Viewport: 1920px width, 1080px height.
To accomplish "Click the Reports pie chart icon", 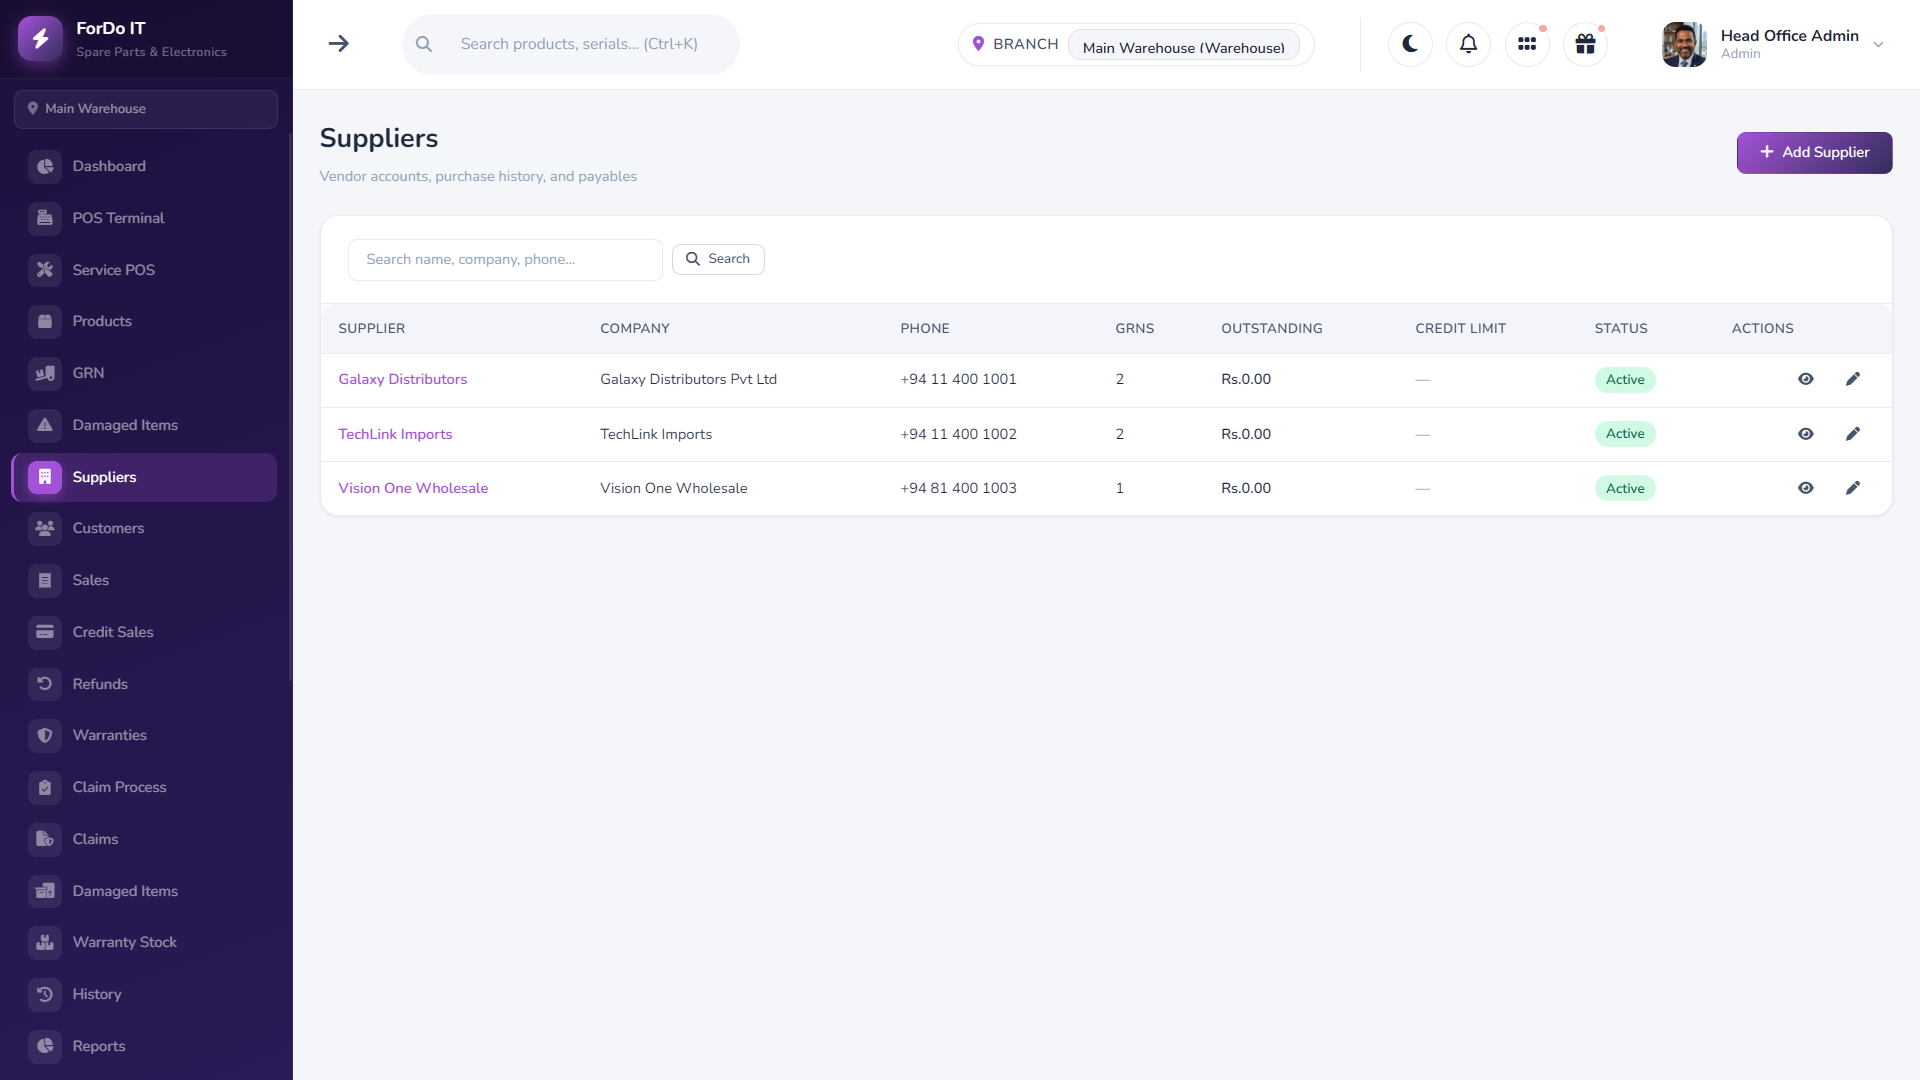I will pos(45,1046).
